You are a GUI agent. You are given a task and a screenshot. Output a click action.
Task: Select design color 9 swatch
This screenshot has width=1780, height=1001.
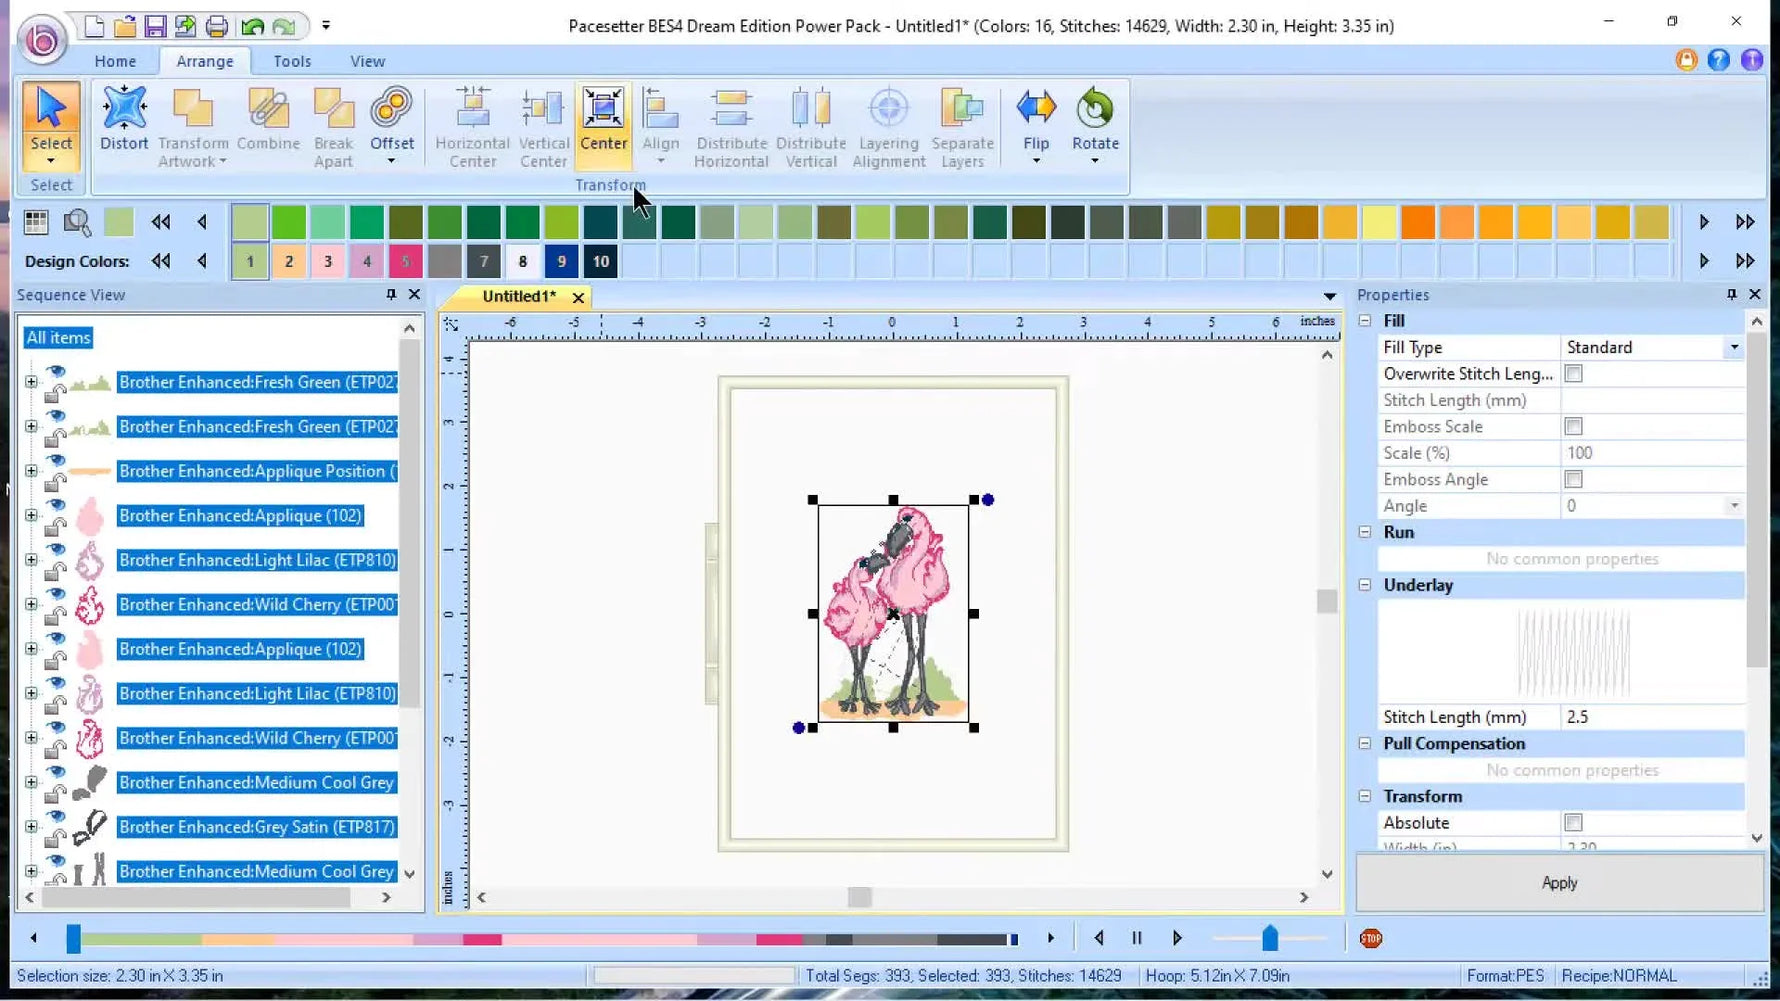coord(561,262)
